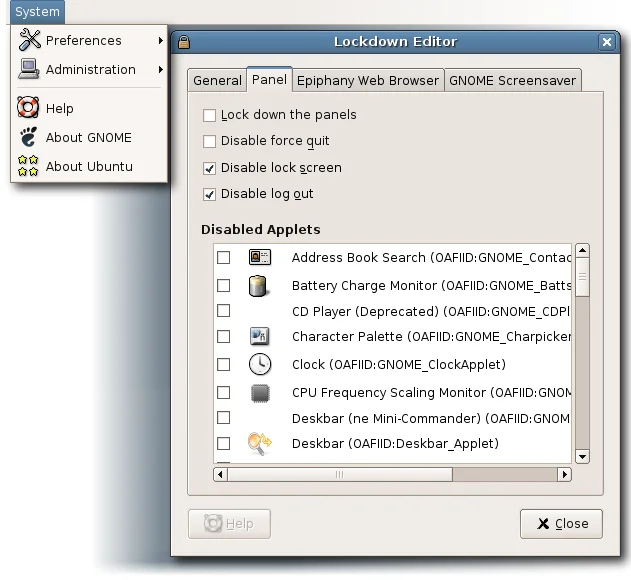This screenshot has width=631, height=580.
Task: Select the Clock (OAFIID:GNOME_ClockApplet) row text
Action: tap(399, 365)
